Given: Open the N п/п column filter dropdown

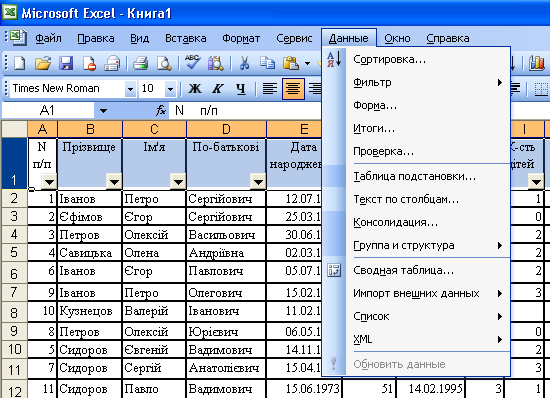Looking at the screenshot, I should (49, 182).
